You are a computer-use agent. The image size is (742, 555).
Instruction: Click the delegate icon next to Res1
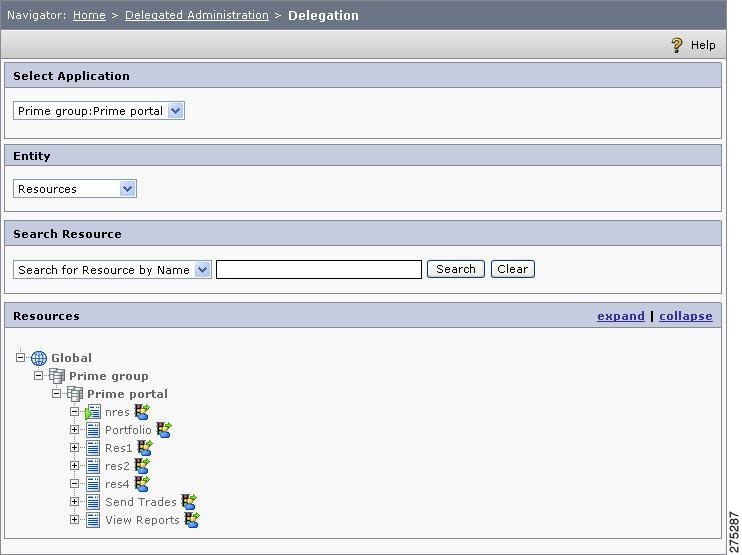tap(144, 448)
